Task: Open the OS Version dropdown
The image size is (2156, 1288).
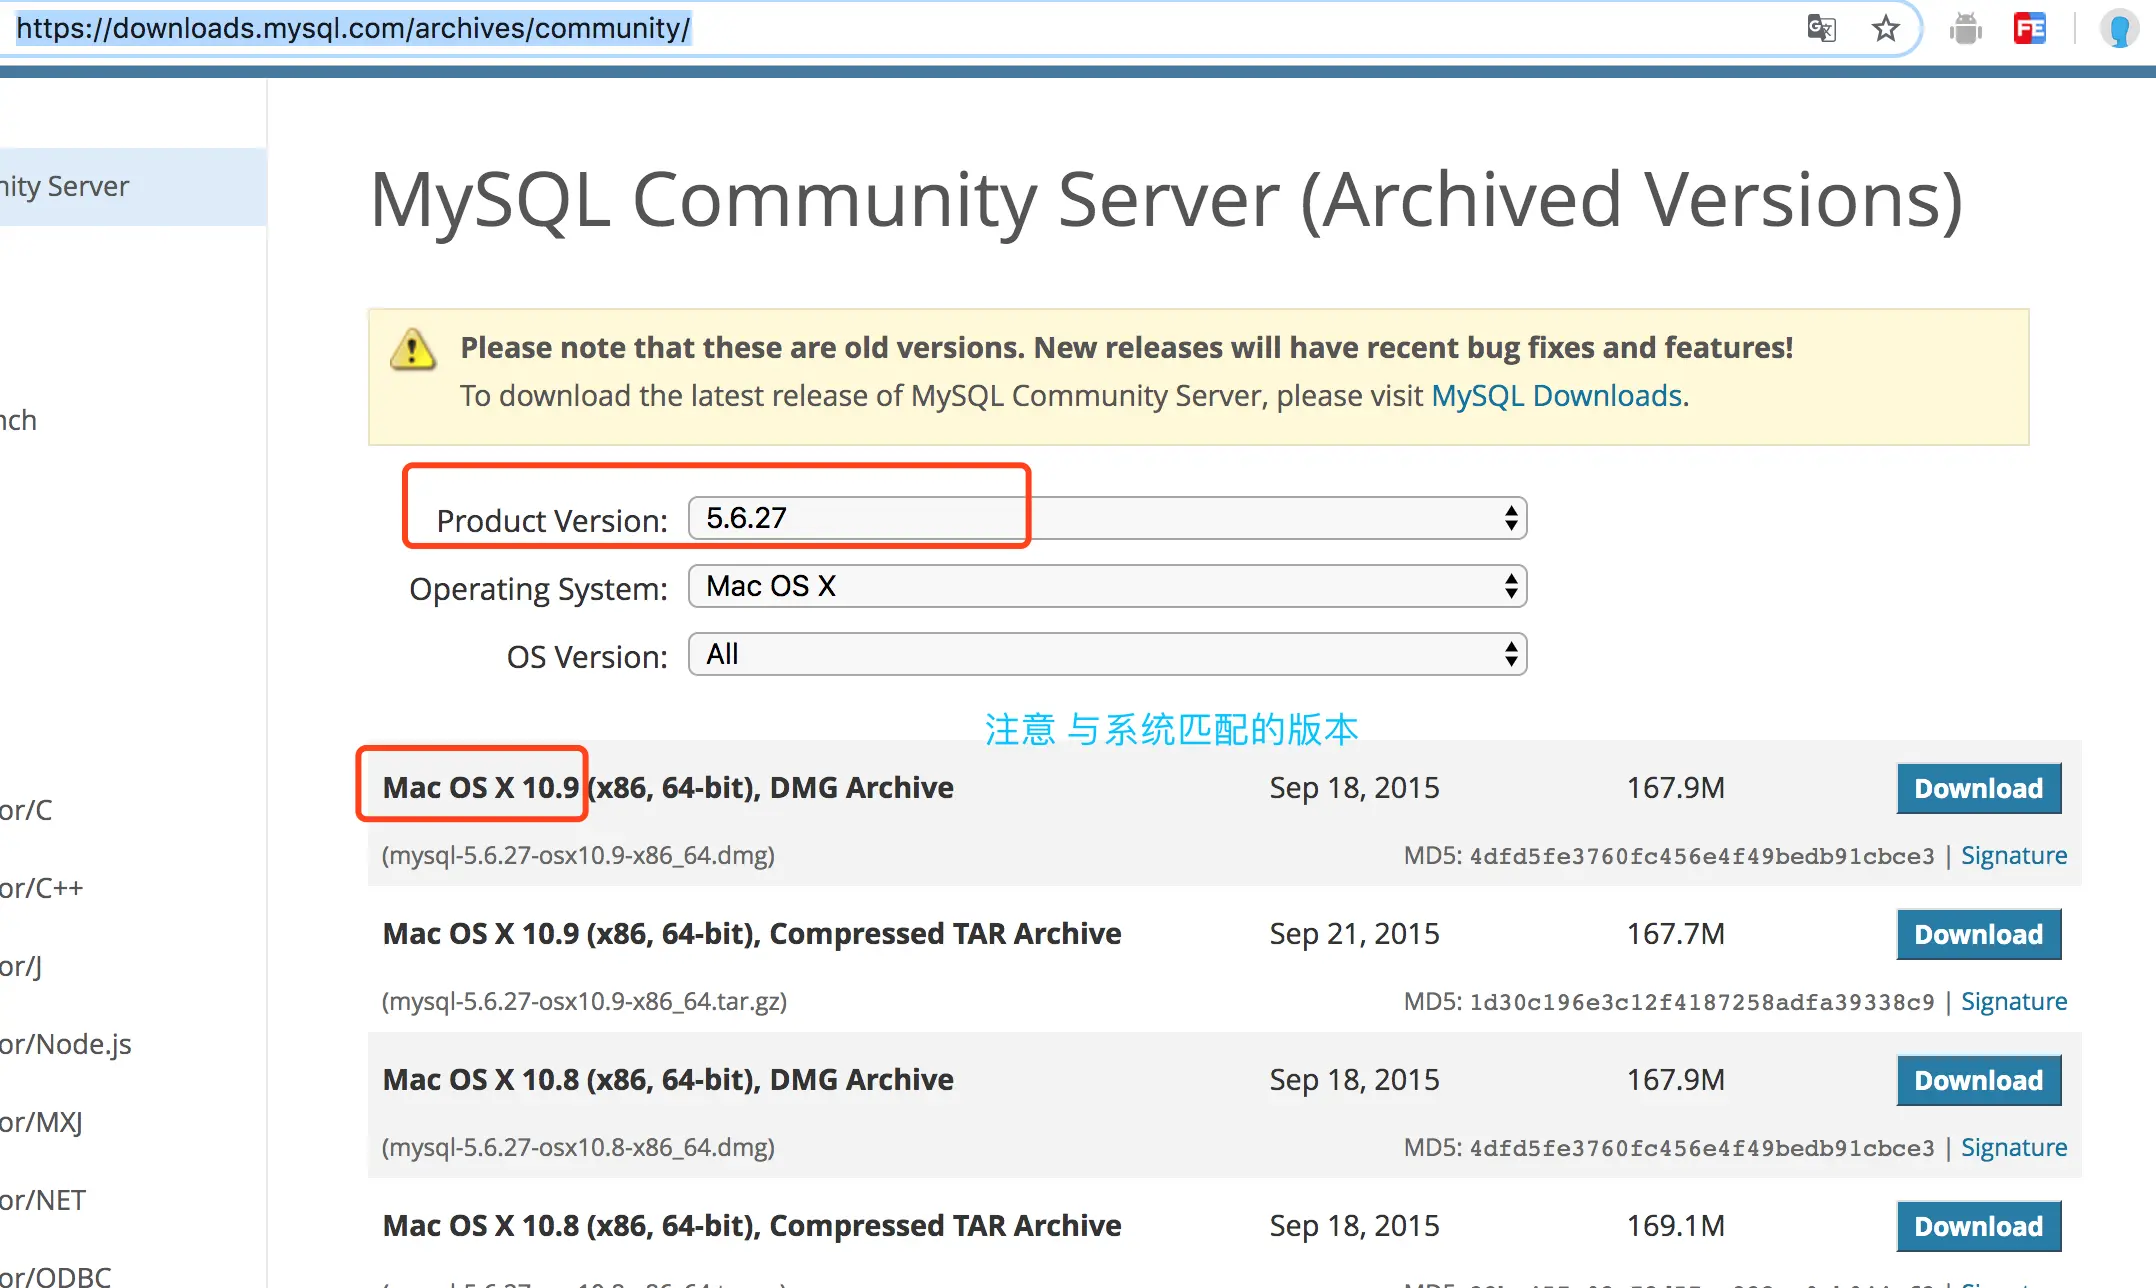Action: coord(1107,654)
